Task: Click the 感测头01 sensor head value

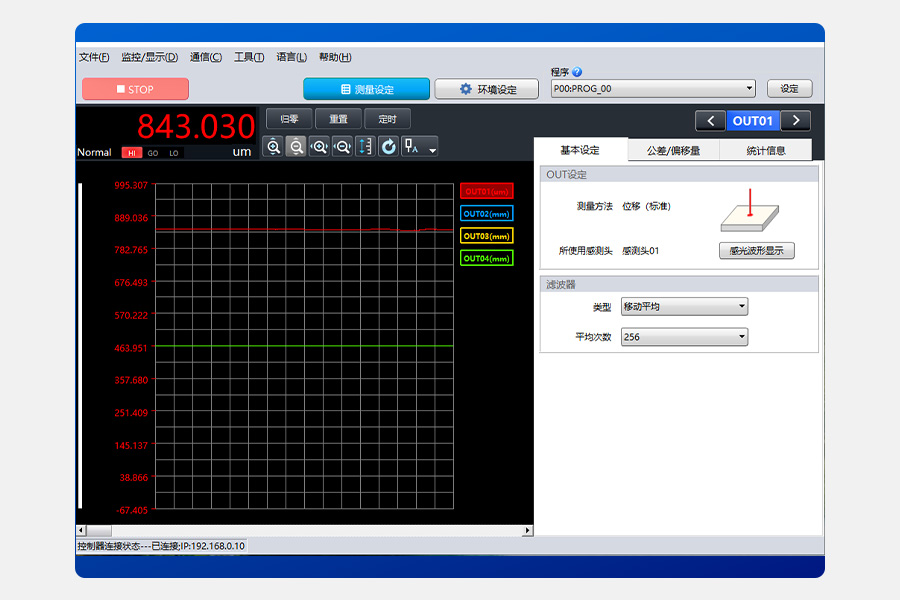Action: tap(641, 250)
